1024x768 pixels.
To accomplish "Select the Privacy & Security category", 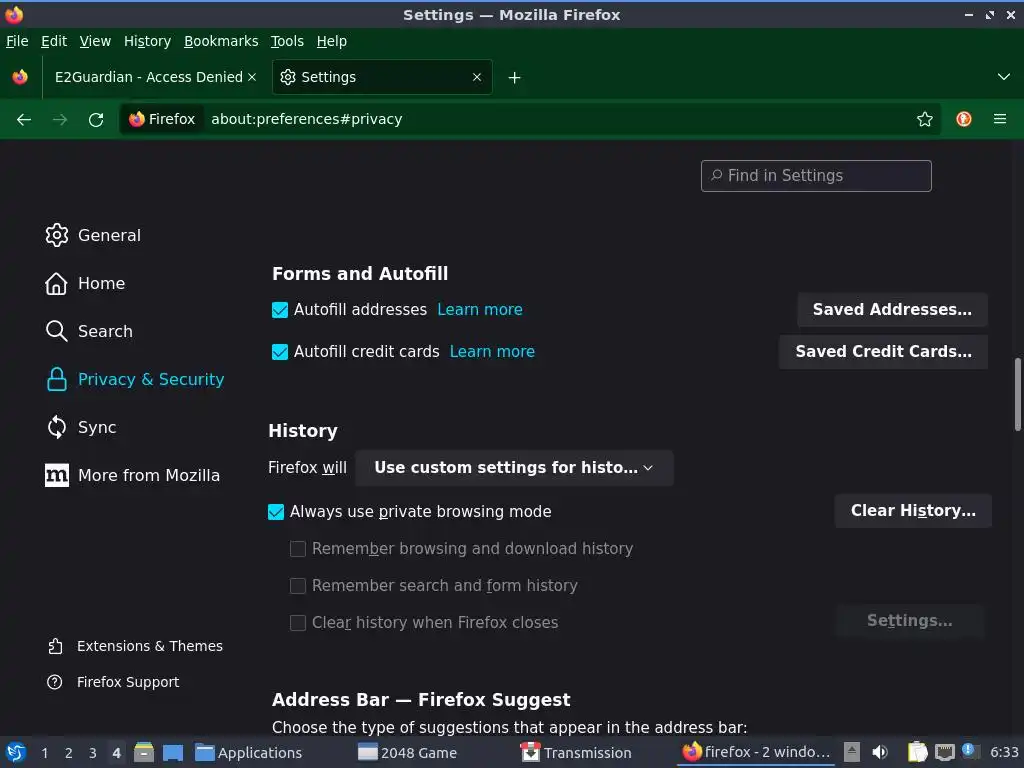I will pyautogui.click(x=135, y=379).
